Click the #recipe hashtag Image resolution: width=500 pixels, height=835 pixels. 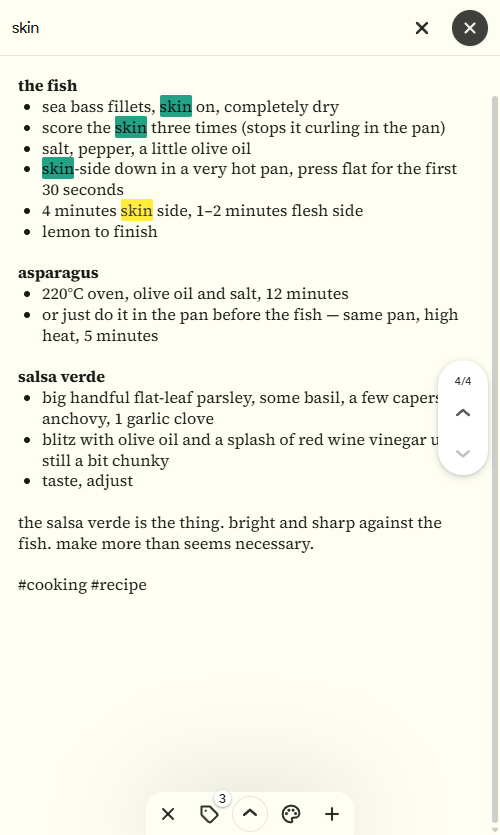(x=119, y=585)
